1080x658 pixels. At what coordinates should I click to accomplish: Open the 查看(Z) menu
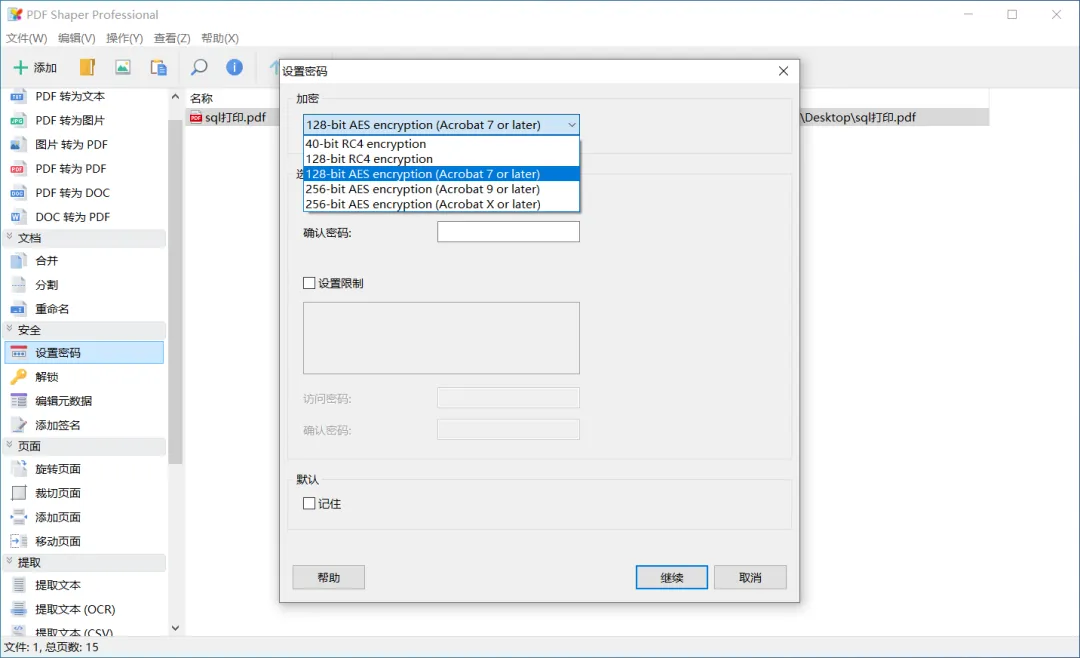point(172,39)
